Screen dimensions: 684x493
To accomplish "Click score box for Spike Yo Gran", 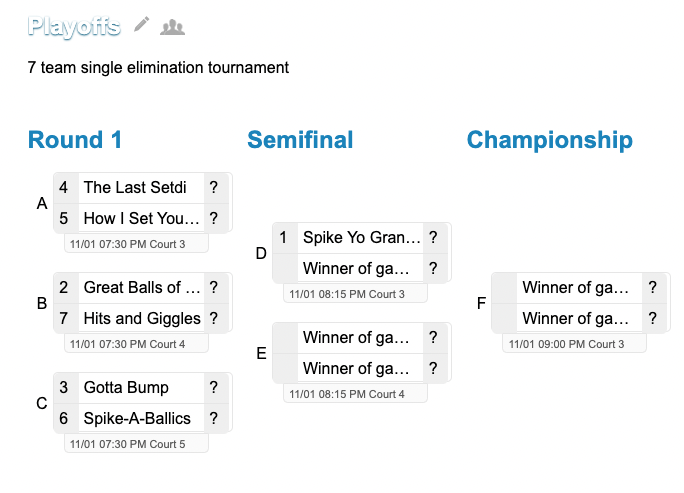I will click(433, 237).
